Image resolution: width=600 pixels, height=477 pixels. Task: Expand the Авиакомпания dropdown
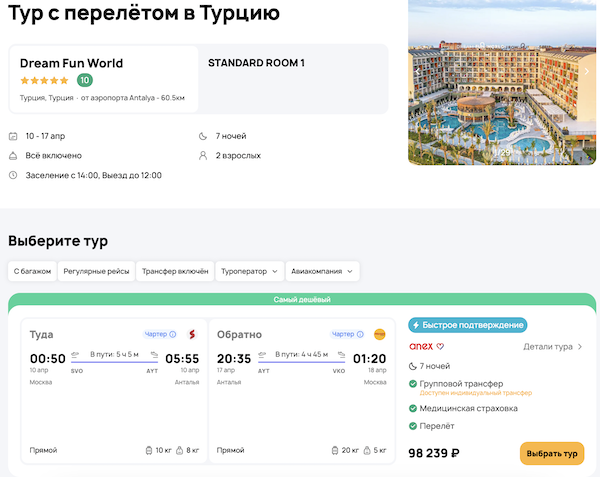click(322, 271)
